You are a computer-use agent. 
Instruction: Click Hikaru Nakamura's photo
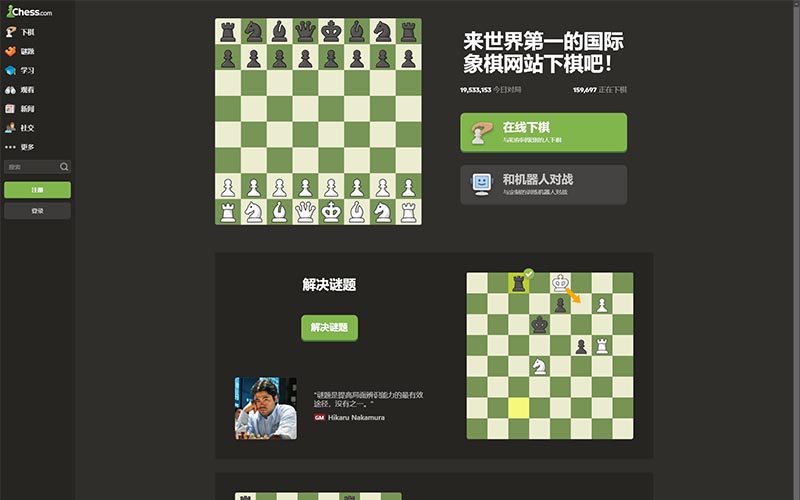coord(266,408)
